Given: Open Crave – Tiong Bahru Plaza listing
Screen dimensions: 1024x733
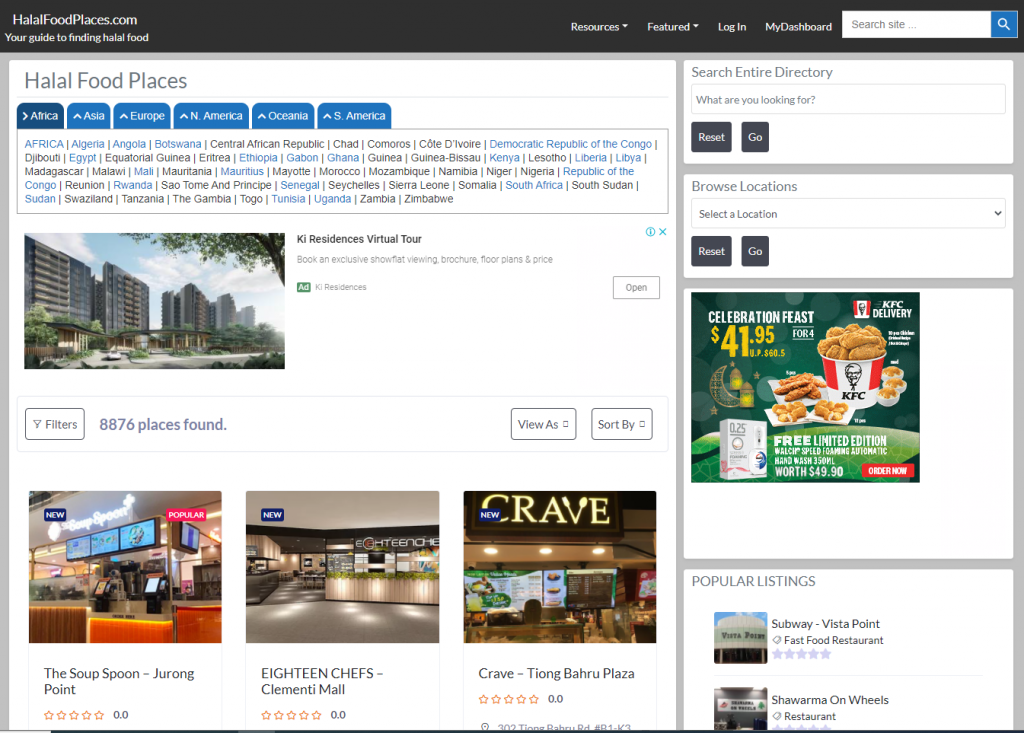Looking at the screenshot, I should click(x=556, y=673).
